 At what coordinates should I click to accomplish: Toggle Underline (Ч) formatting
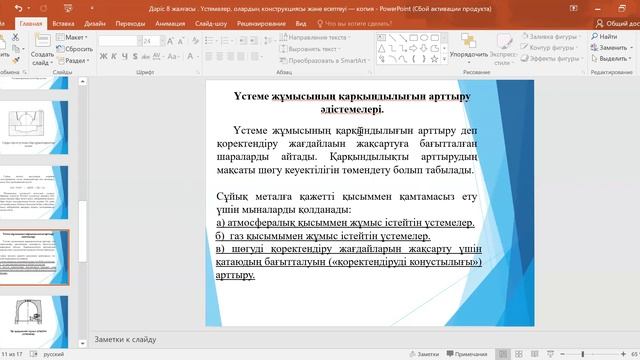coord(124,56)
